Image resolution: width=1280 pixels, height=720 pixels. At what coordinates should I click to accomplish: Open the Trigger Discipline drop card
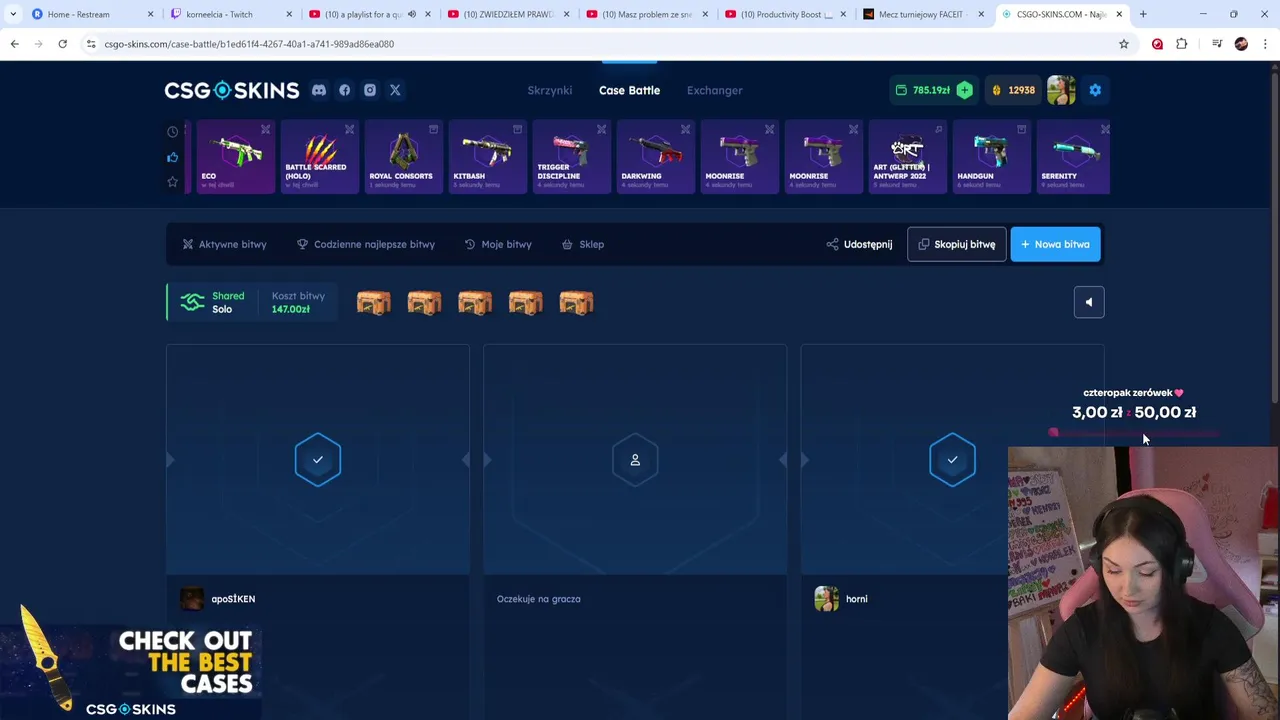coord(571,157)
